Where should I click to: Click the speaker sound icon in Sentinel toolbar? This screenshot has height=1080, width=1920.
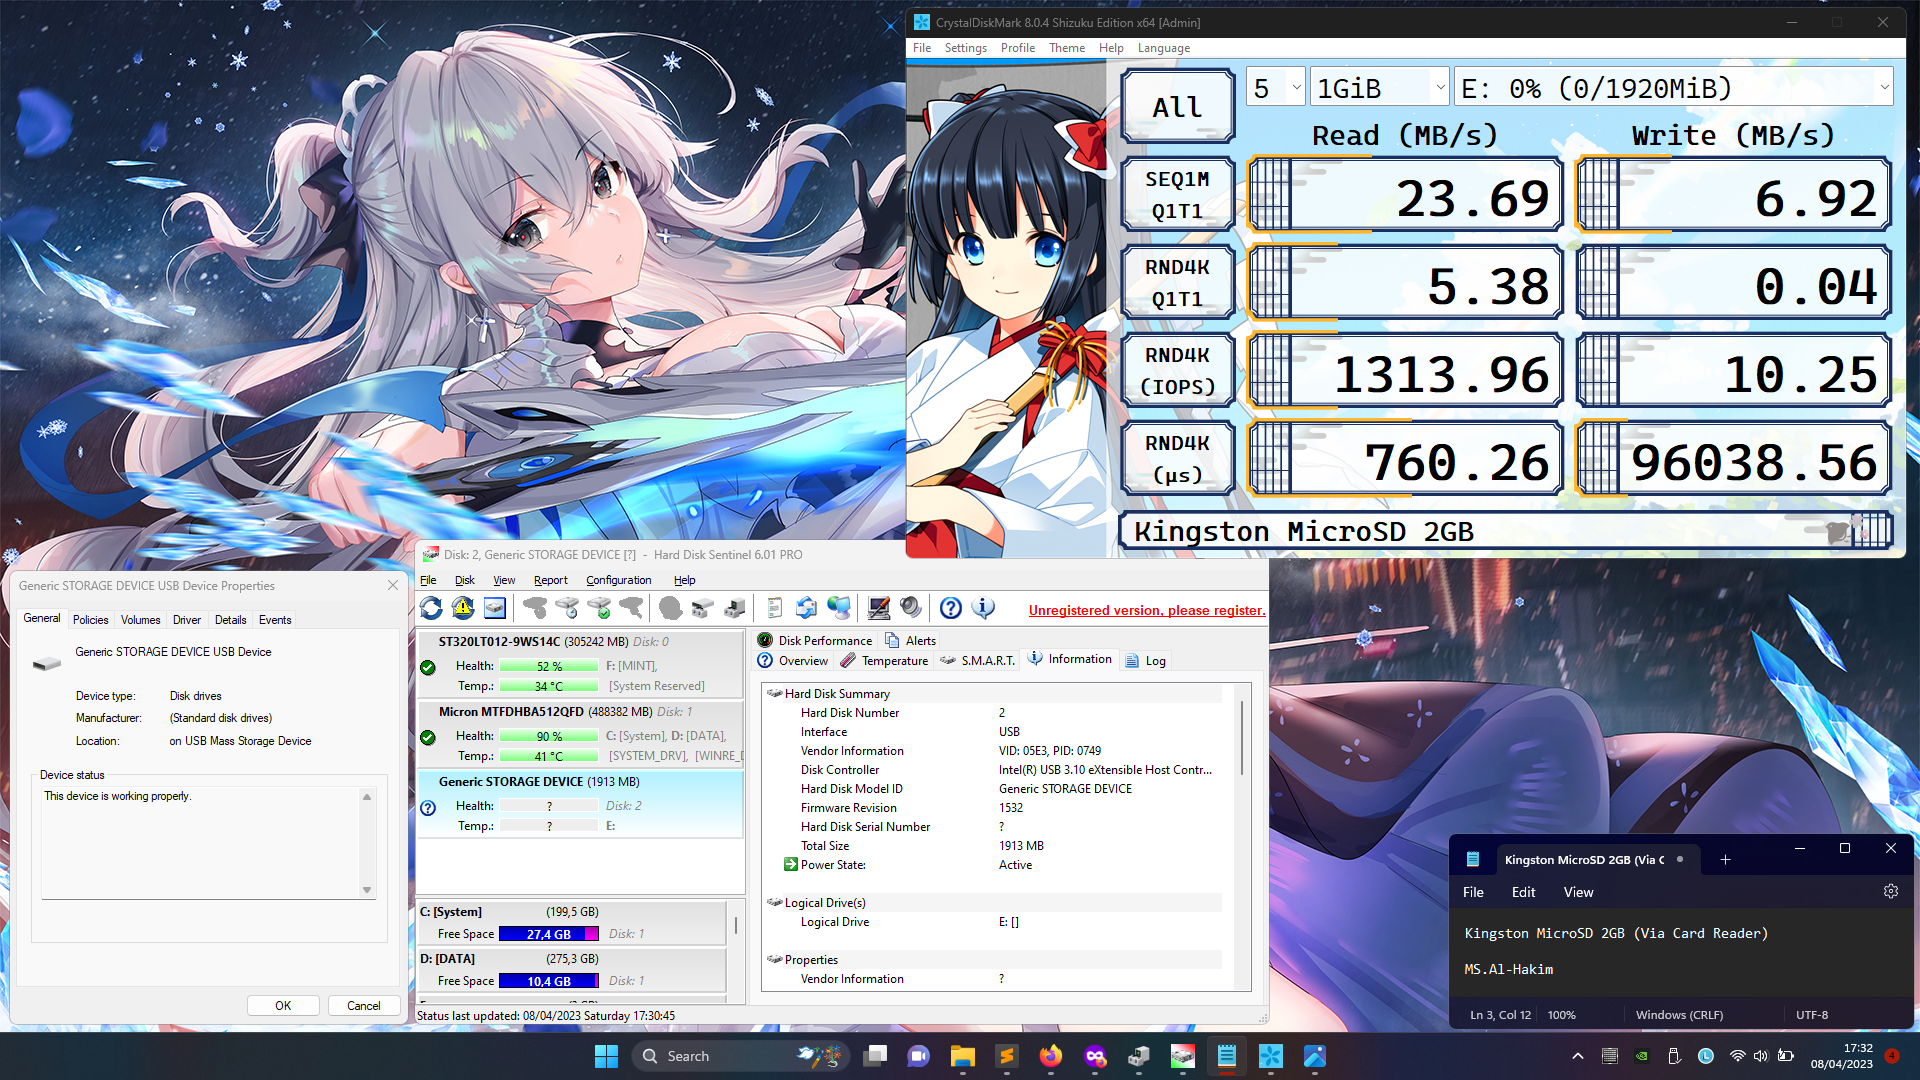[x=910, y=608]
